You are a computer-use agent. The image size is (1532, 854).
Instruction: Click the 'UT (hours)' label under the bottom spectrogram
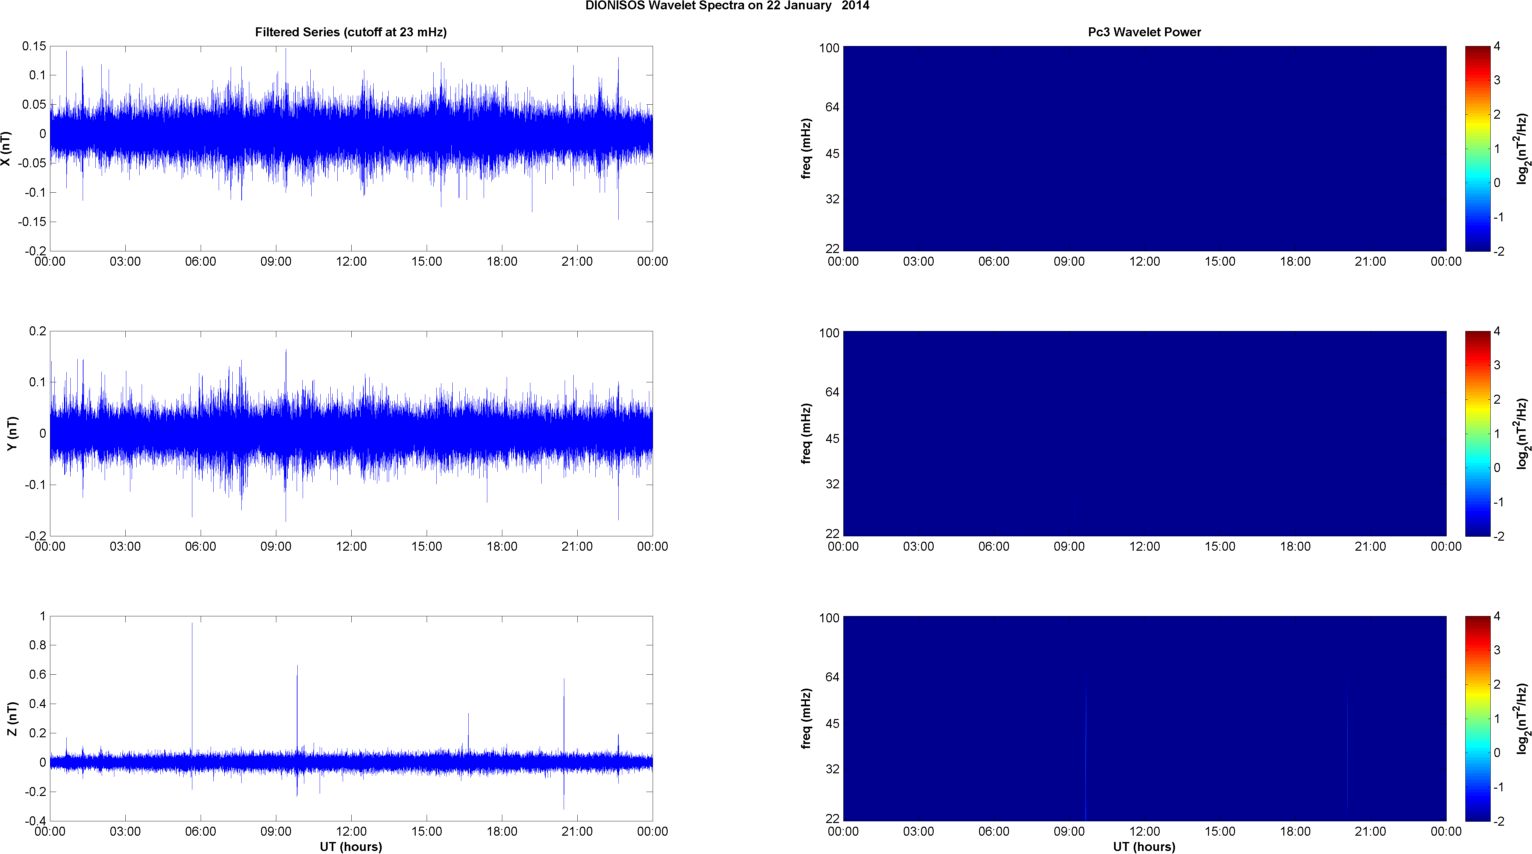pos(1145,847)
